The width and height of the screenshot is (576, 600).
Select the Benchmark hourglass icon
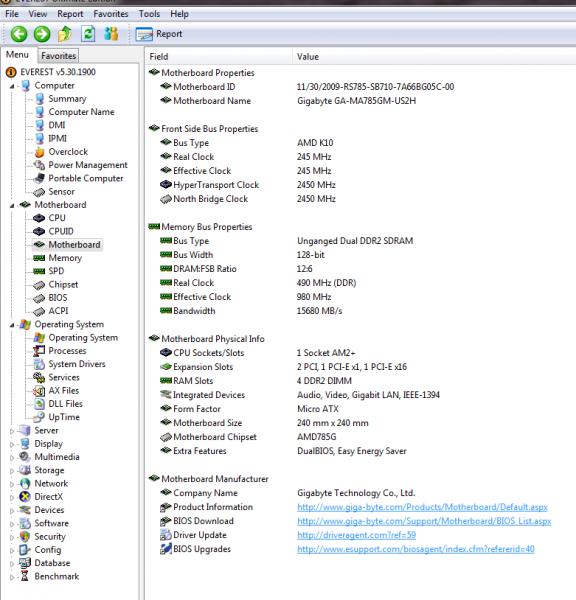point(25,576)
